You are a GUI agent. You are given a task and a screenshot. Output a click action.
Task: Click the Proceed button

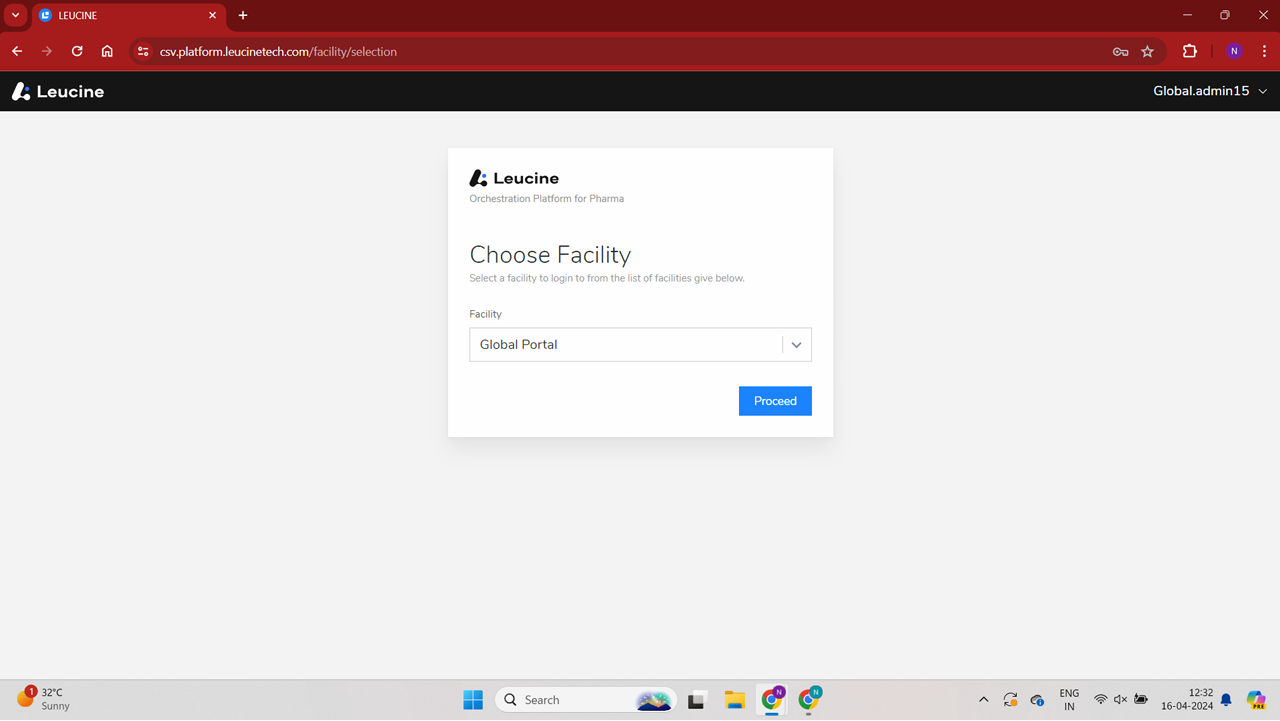click(x=775, y=401)
